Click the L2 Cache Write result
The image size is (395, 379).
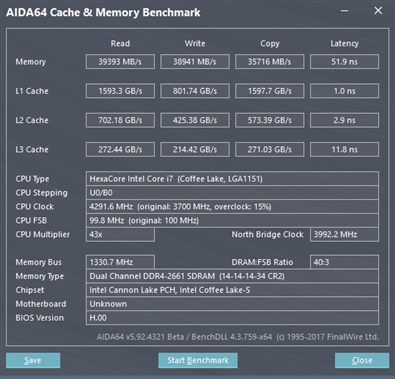pyautogui.click(x=195, y=120)
